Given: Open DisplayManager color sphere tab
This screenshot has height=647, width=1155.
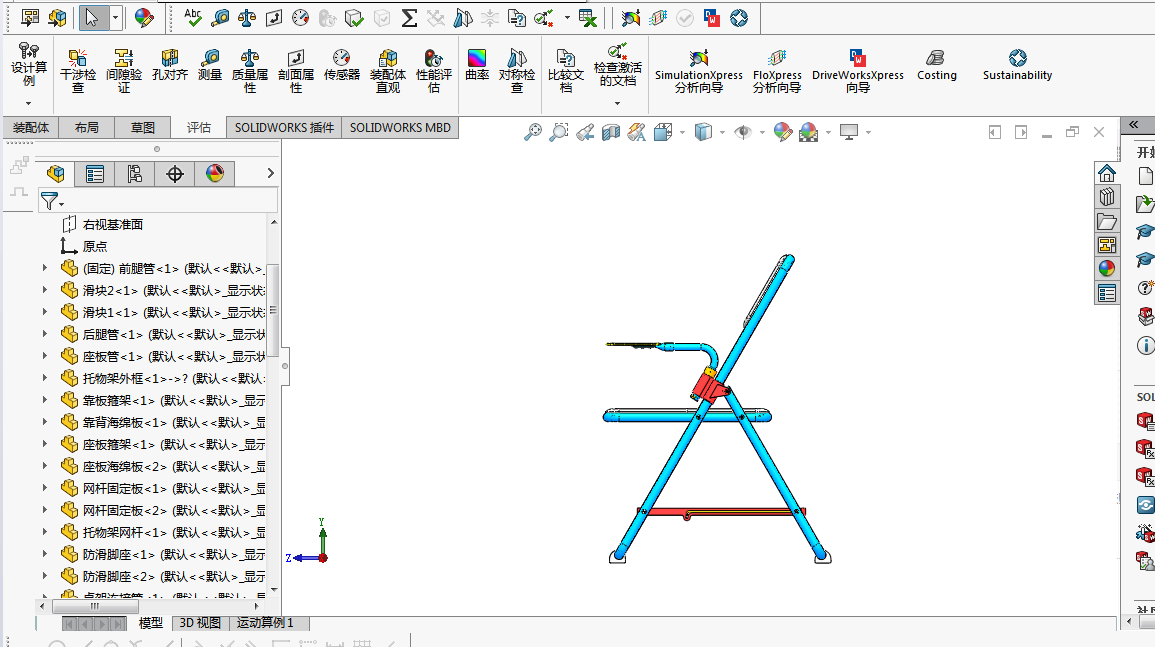Looking at the screenshot, I should coord(214,174).
